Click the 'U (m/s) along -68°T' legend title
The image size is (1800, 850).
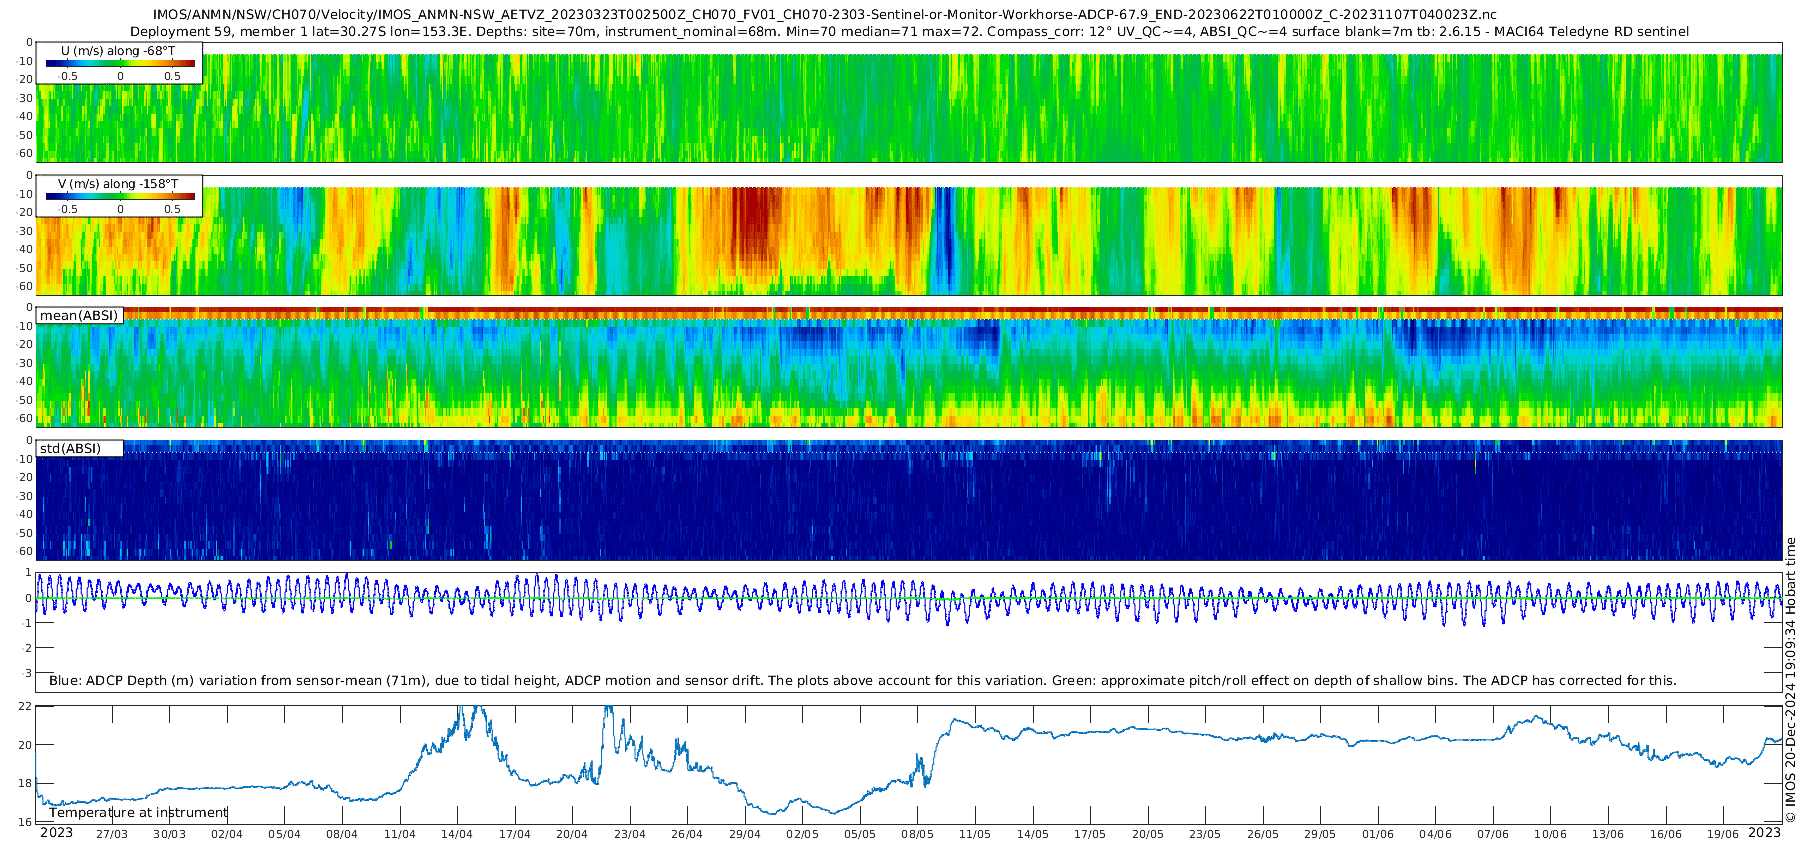pos(118,50)
